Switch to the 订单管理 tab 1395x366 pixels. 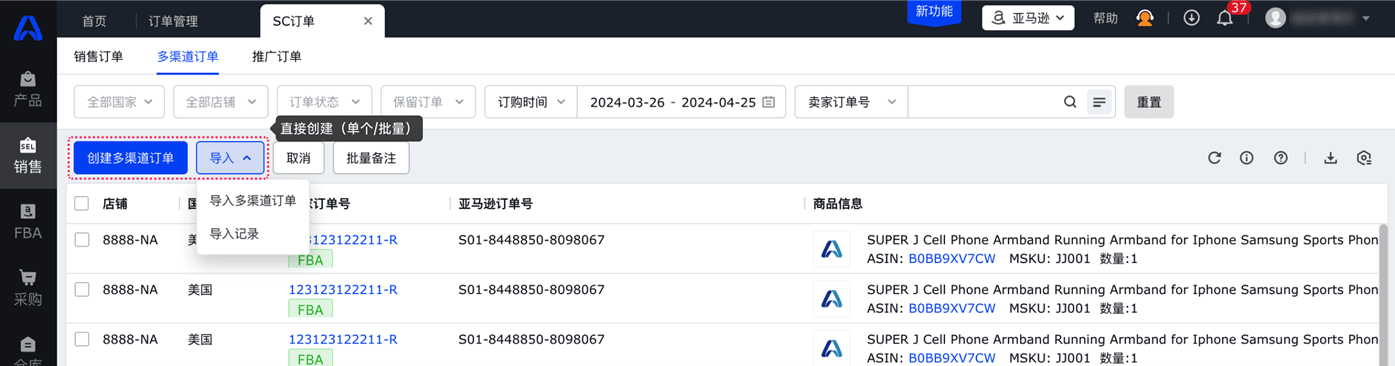[x=173, y=21]
